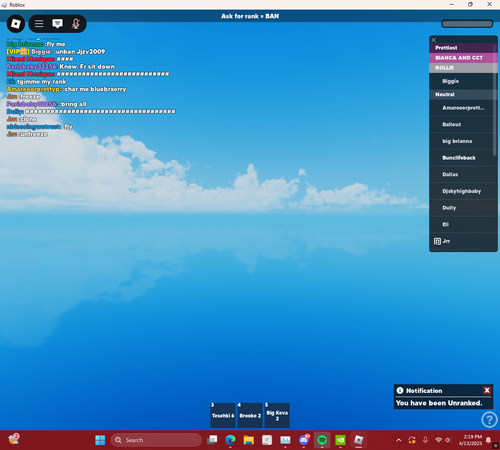
Task: Open the Windows Start menu
Action: (100, 440)
